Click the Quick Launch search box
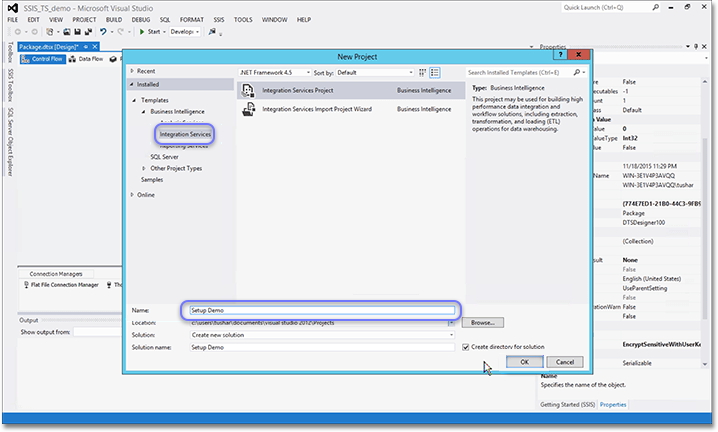 click(x=607, y=7)
